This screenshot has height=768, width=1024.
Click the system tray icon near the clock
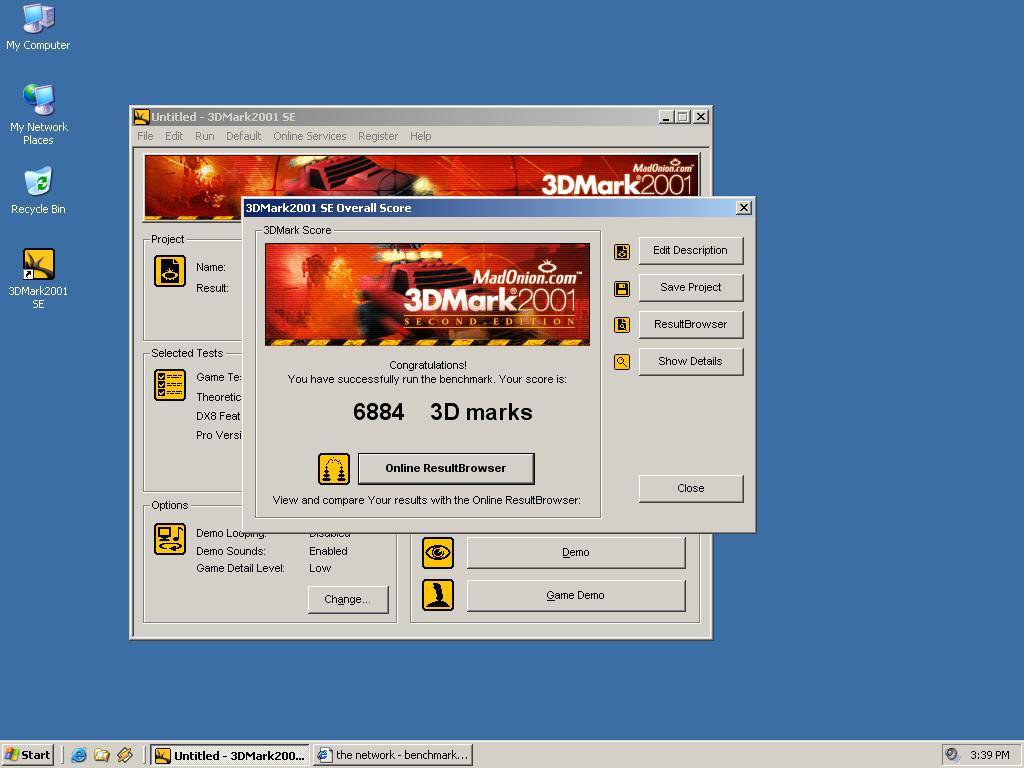952,755
